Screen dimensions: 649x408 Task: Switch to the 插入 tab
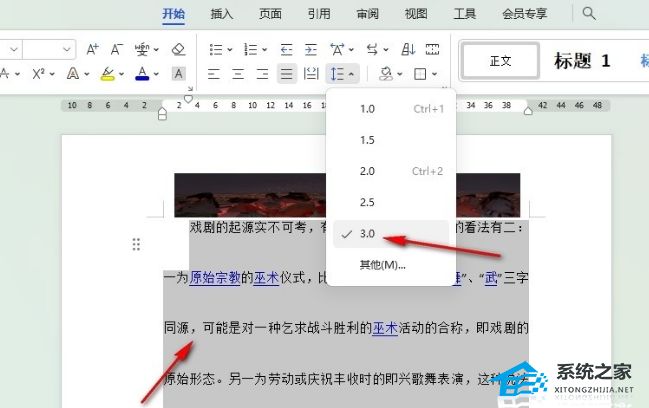222,14
